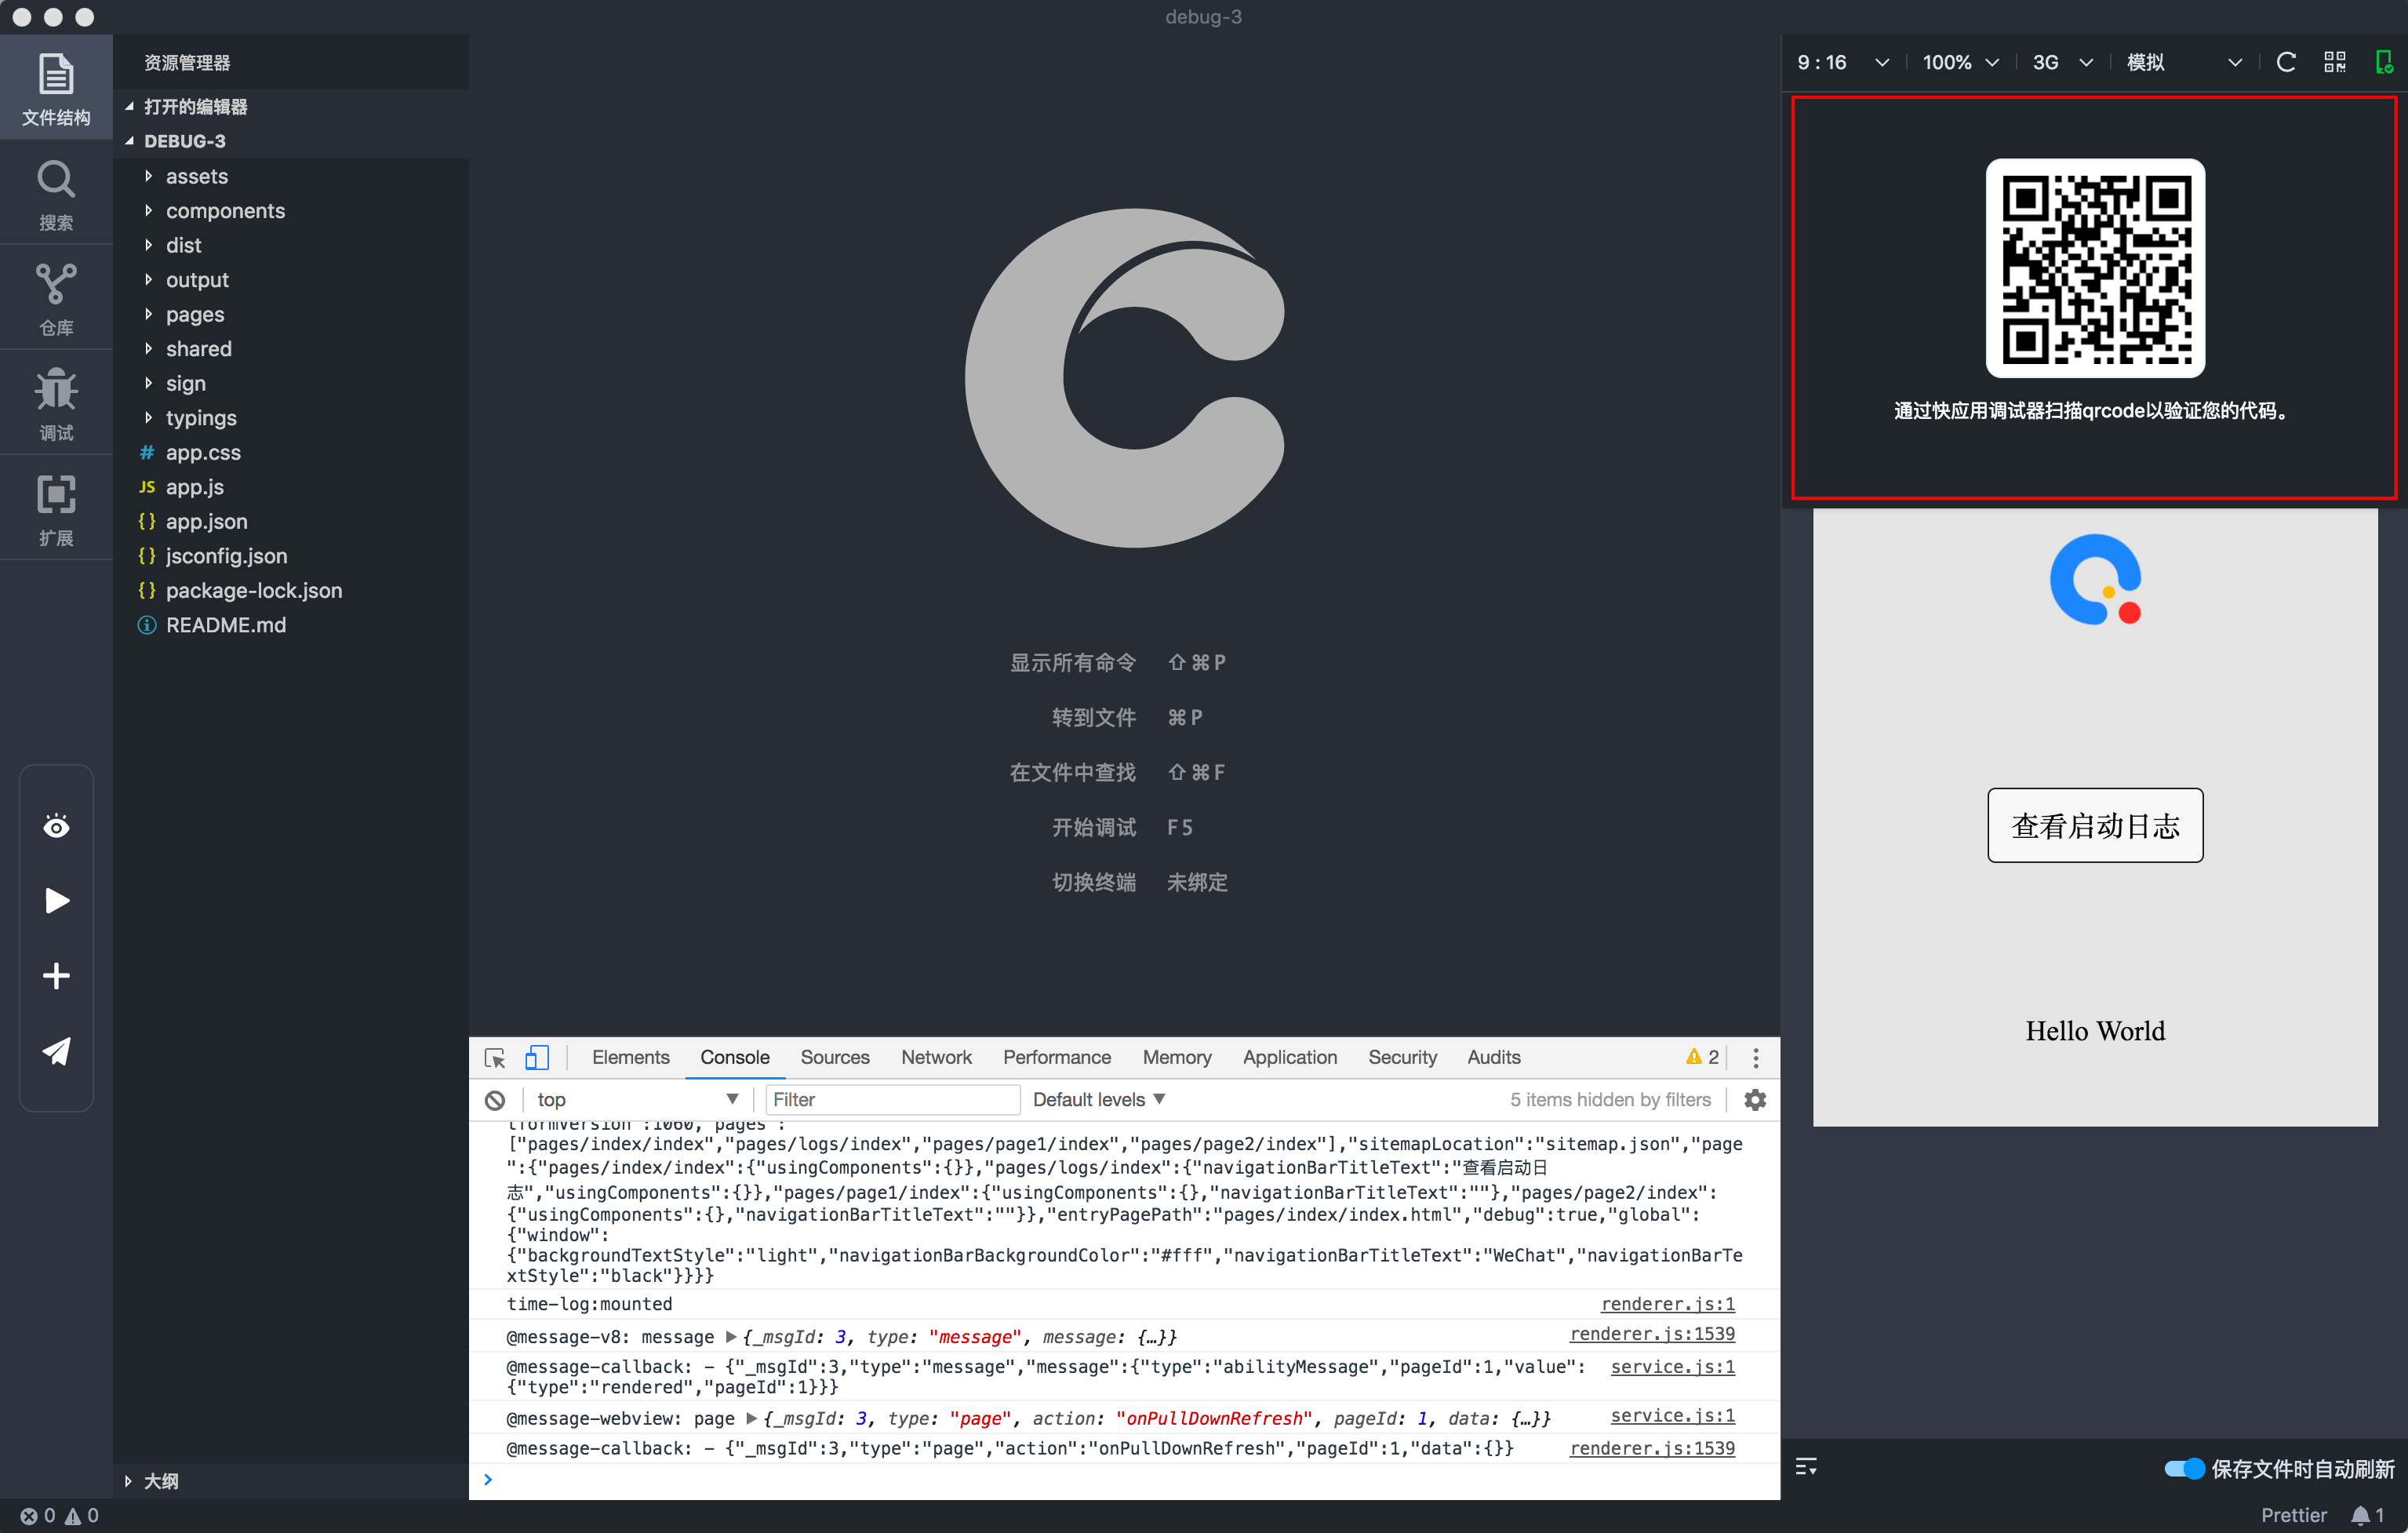The height and width of the screenshot is (1533, 2408).
Task: Switch to the Audits tab
Action: (x=1493, y=1058)
